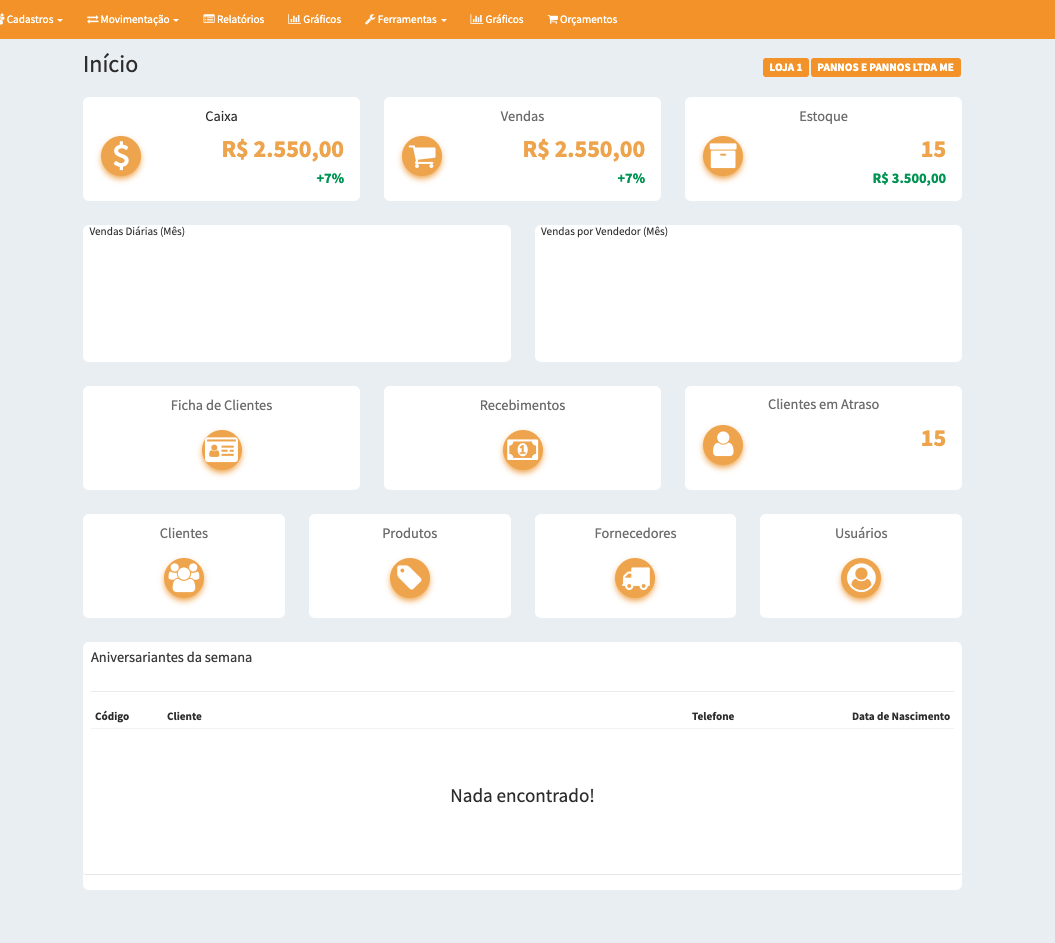Image resolution: width=1055 pixels, height=943 pixels.
Task: Click the LOJA 1 badge button
Action: [x=785, y=67]
